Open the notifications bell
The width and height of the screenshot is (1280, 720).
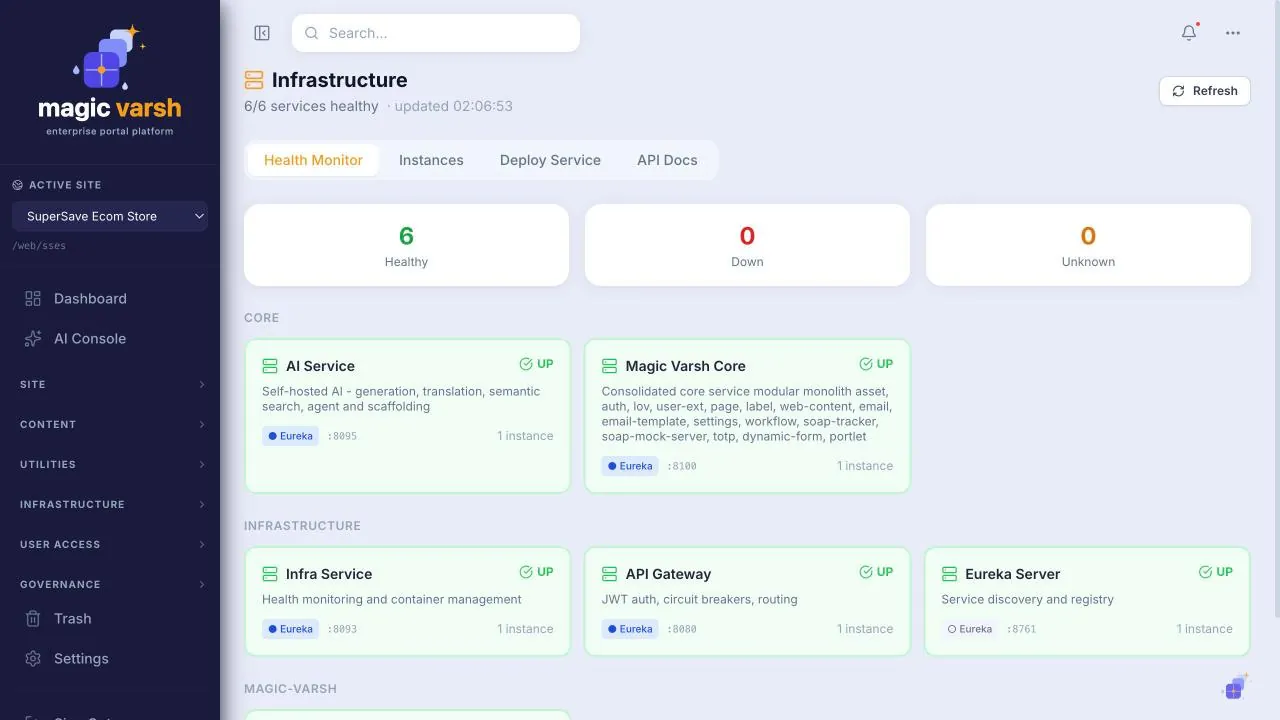click(1189, 33)
